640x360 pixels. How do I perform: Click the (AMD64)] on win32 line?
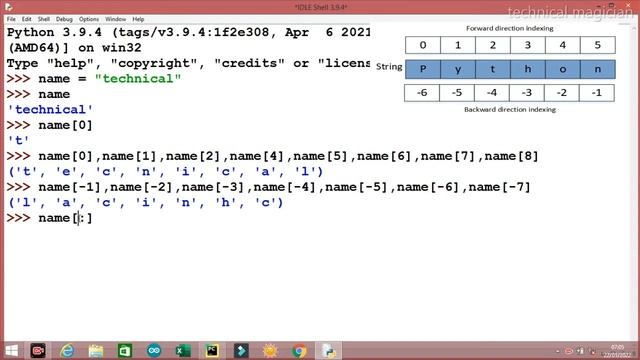pos(74,48)
